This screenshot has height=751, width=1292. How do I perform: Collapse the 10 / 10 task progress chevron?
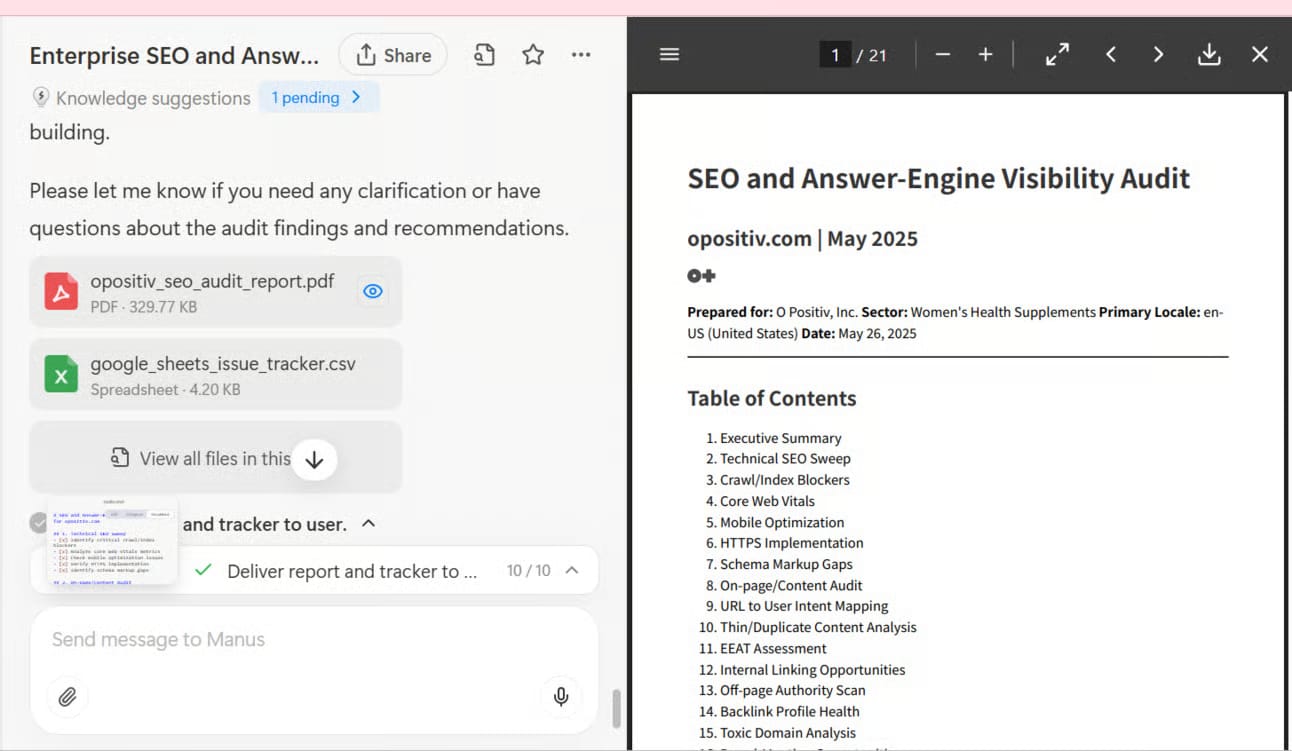[572, 570]
